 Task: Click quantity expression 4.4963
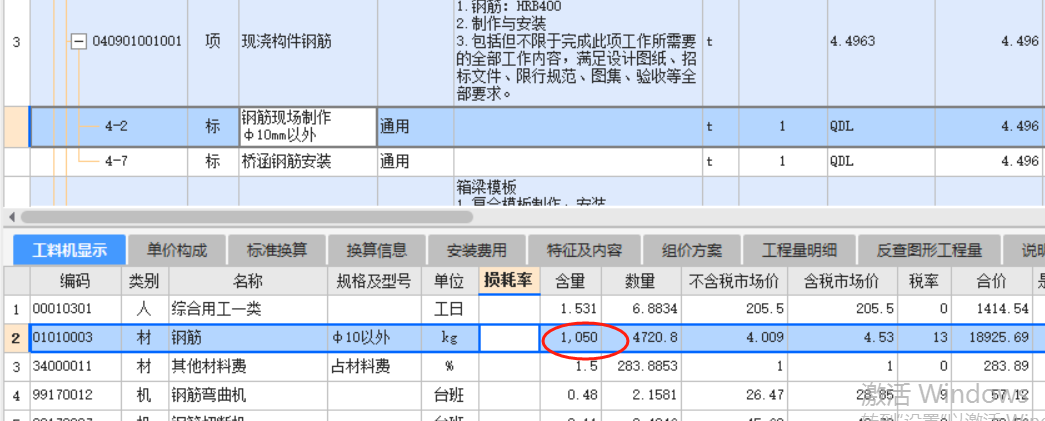(x=852, y=42)
